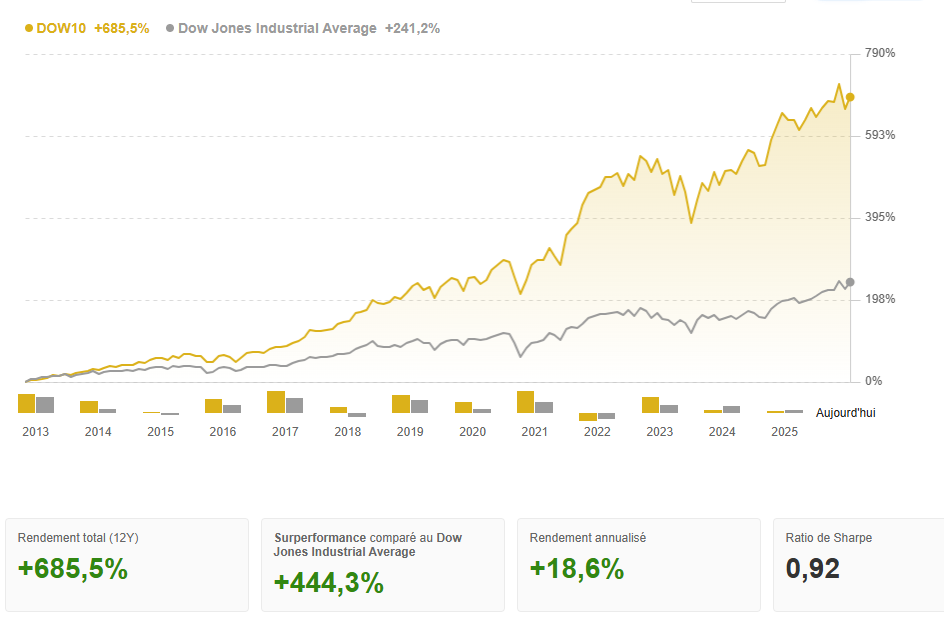The height and width of the screenshot is (619, 944).
Task: Click the yellow 2013 performance bar
Action: [27, 403]
